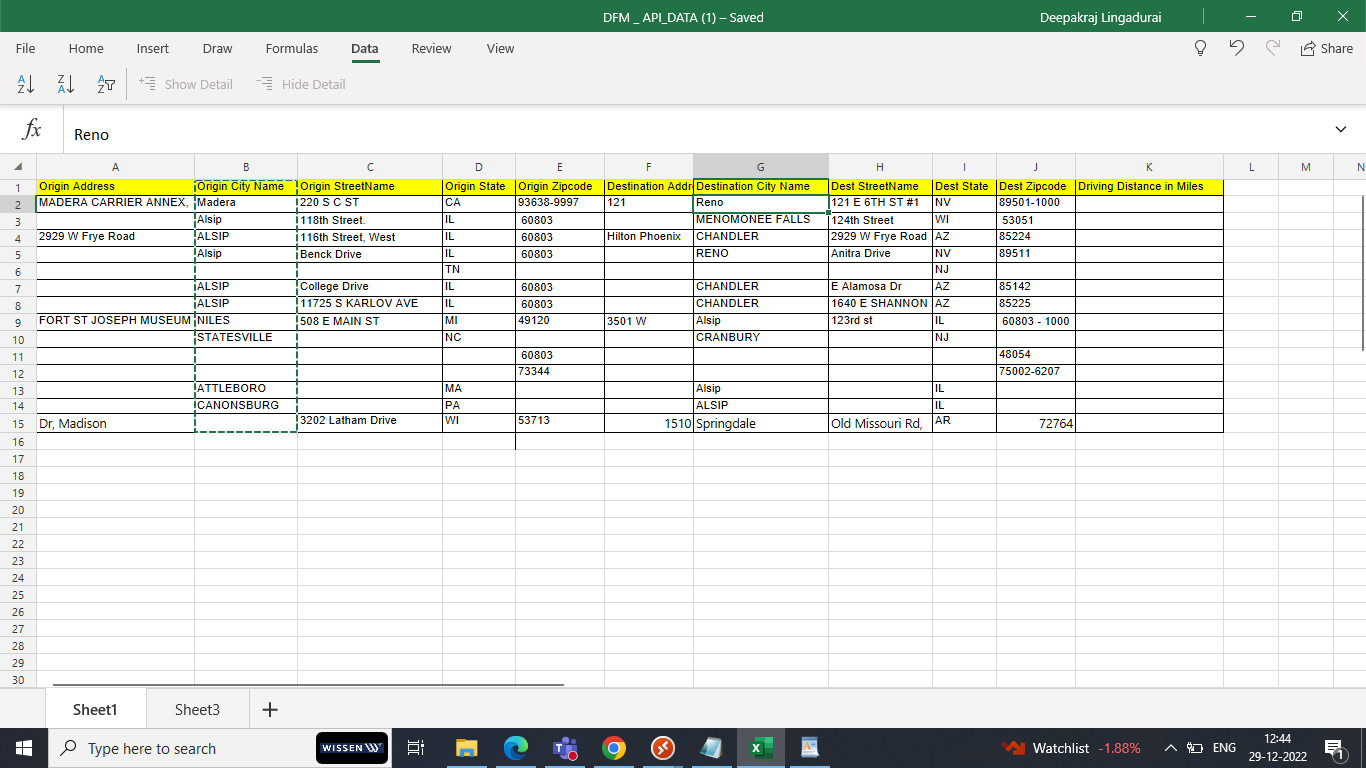1366x768 pixels.
Task: Select the MENOMONEE FALLS cell
Action: (x=761, y=220)
